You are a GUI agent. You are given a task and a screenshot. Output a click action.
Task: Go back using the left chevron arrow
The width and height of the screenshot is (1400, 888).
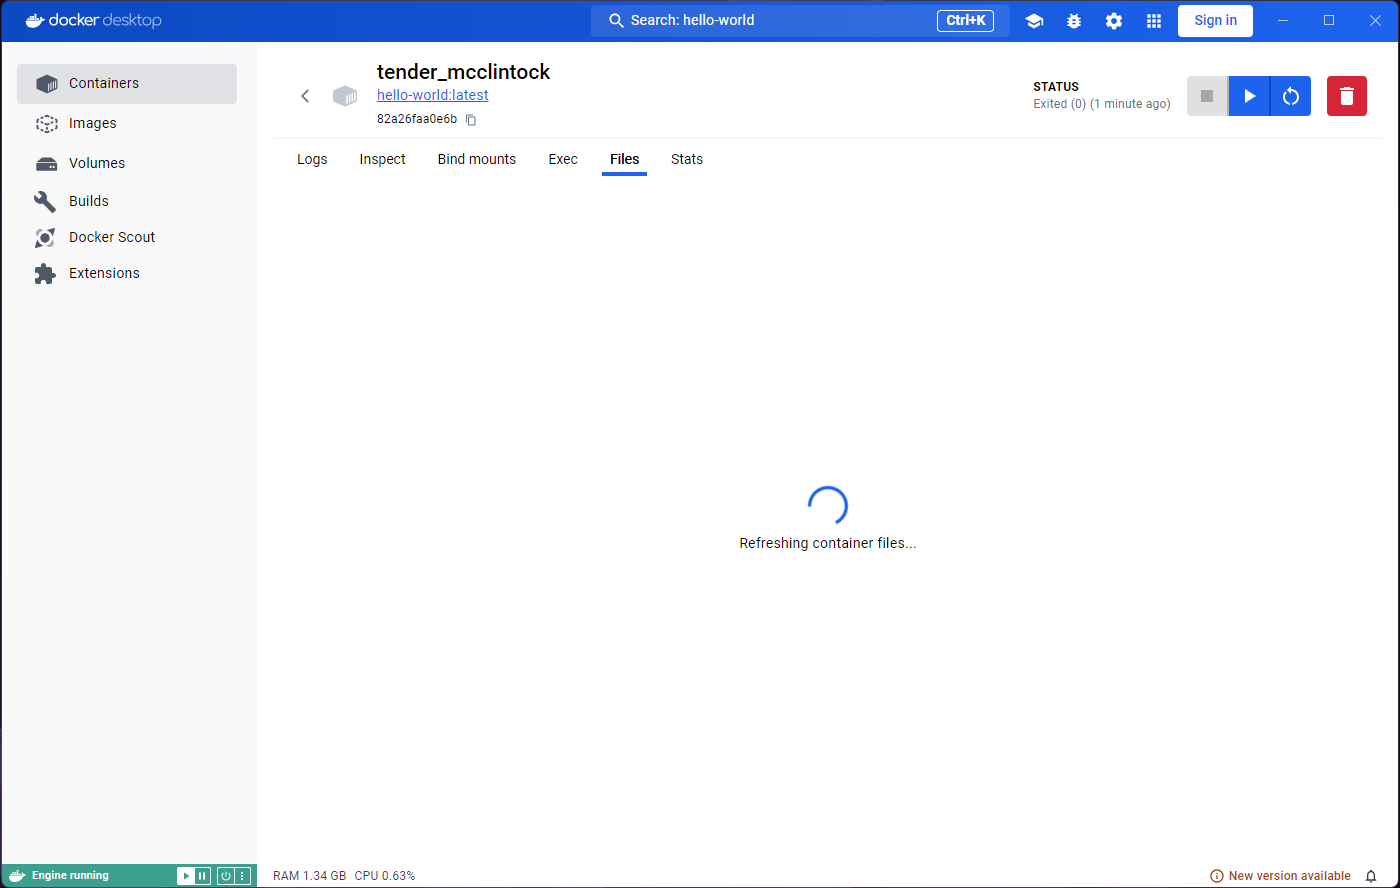[306, 96]
